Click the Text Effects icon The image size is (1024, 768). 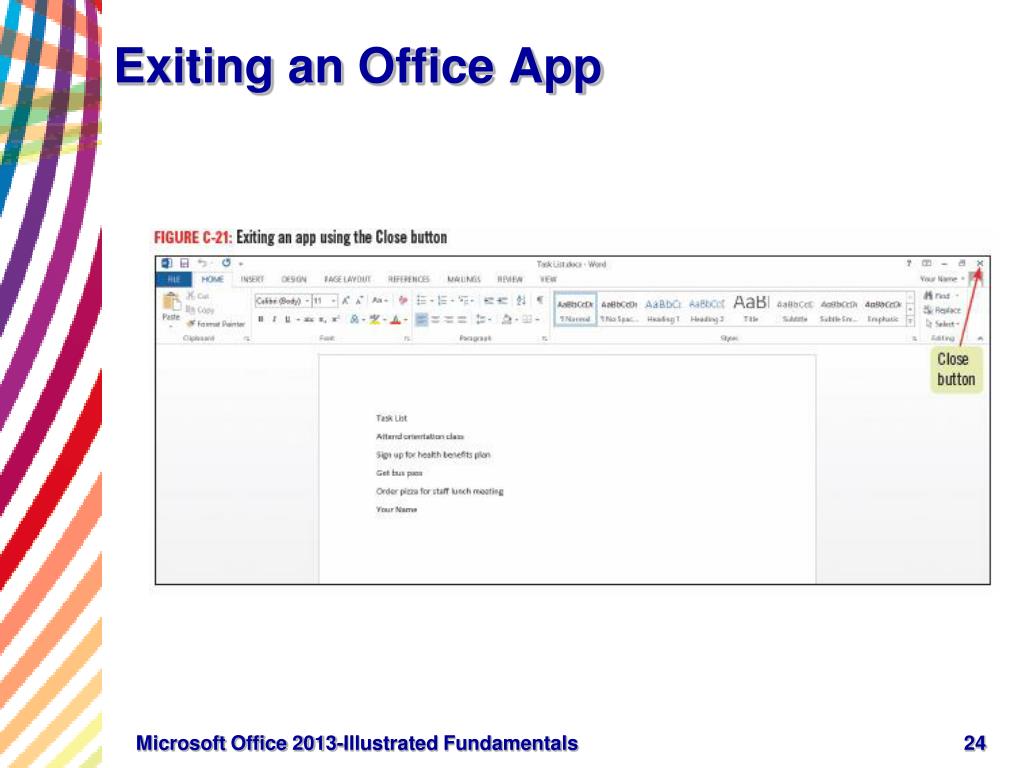354,319
